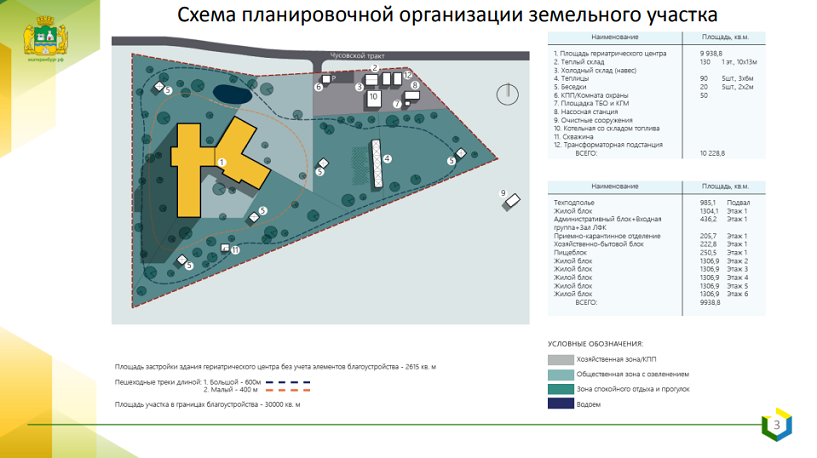
Task: Select map marker 12 transformer substation
Action: [407, 75]
